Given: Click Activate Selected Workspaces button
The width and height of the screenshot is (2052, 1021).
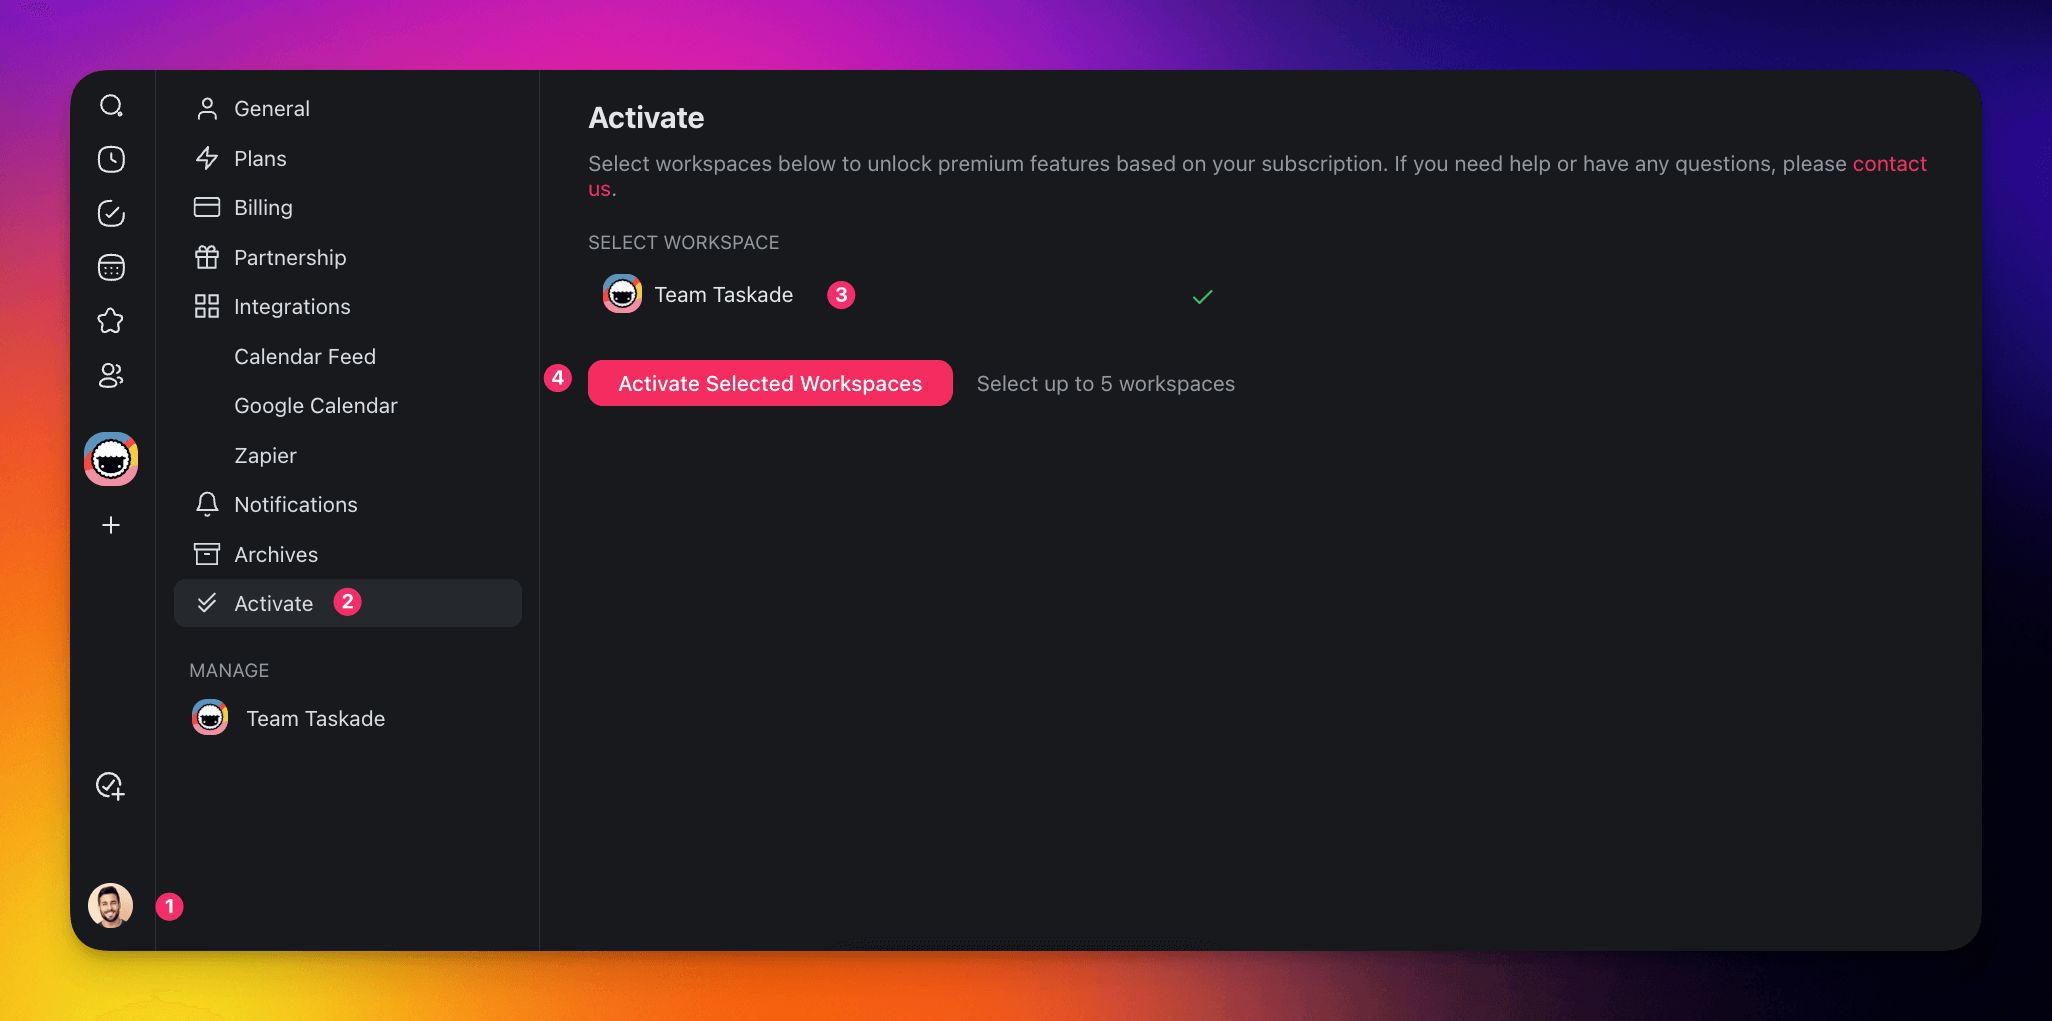Looking at the screenshot, I should [769, 384].
